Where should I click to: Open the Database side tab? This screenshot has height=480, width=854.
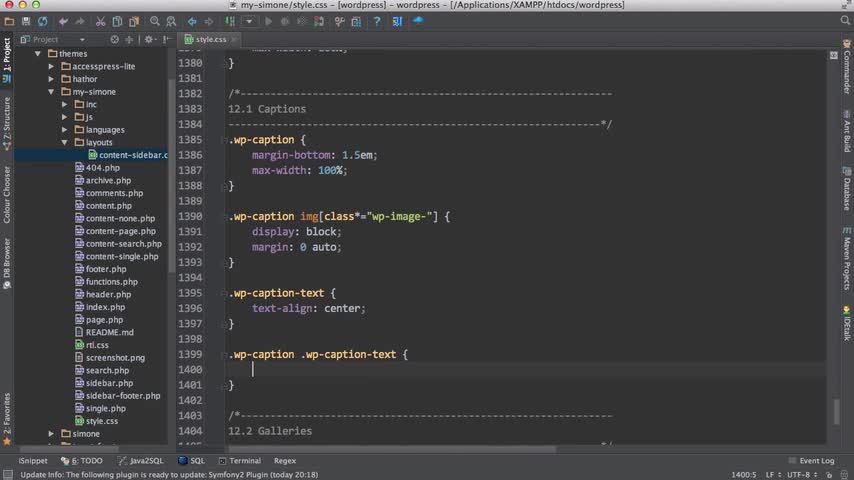pos(847,189)
